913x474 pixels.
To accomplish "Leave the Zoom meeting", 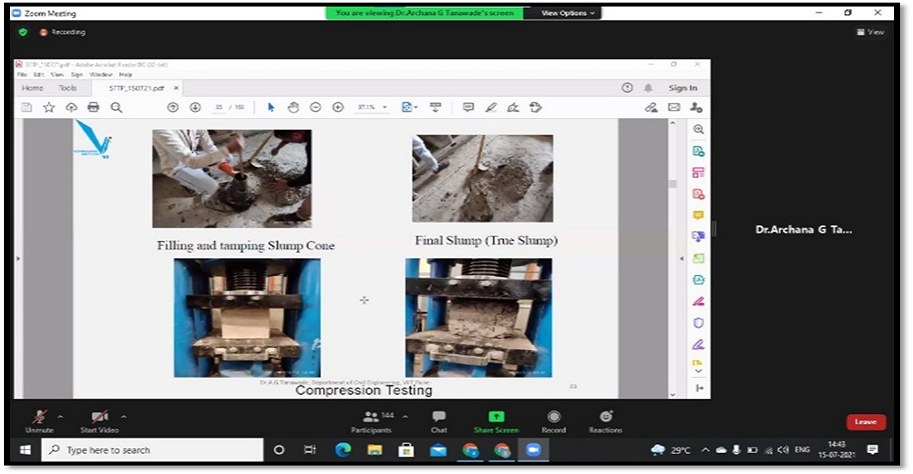I will point(865,422).
